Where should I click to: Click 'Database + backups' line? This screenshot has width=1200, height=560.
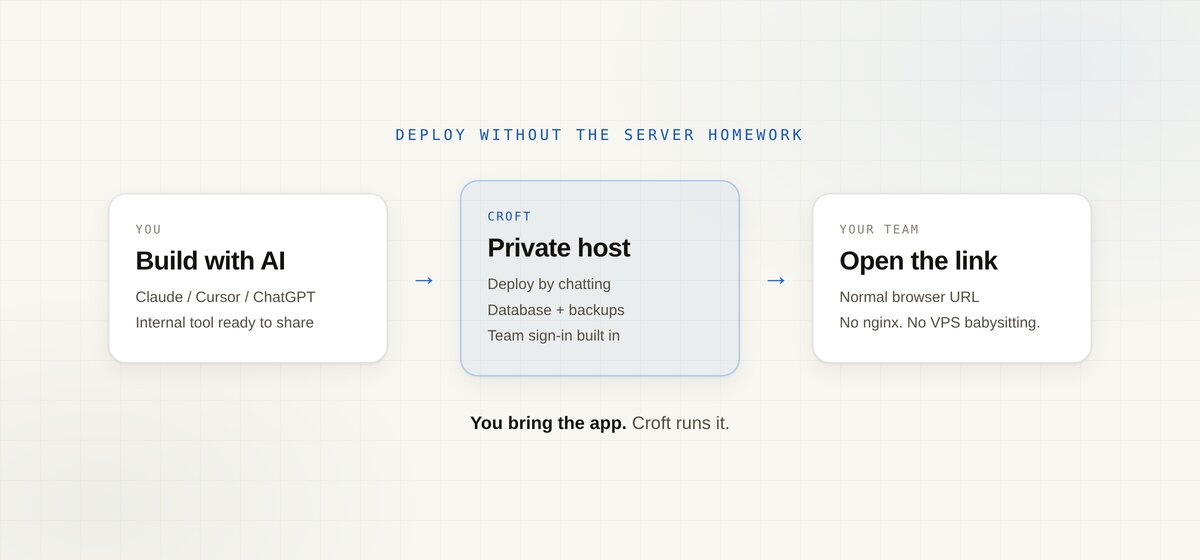pyautogui.click(x=556, y=310)
